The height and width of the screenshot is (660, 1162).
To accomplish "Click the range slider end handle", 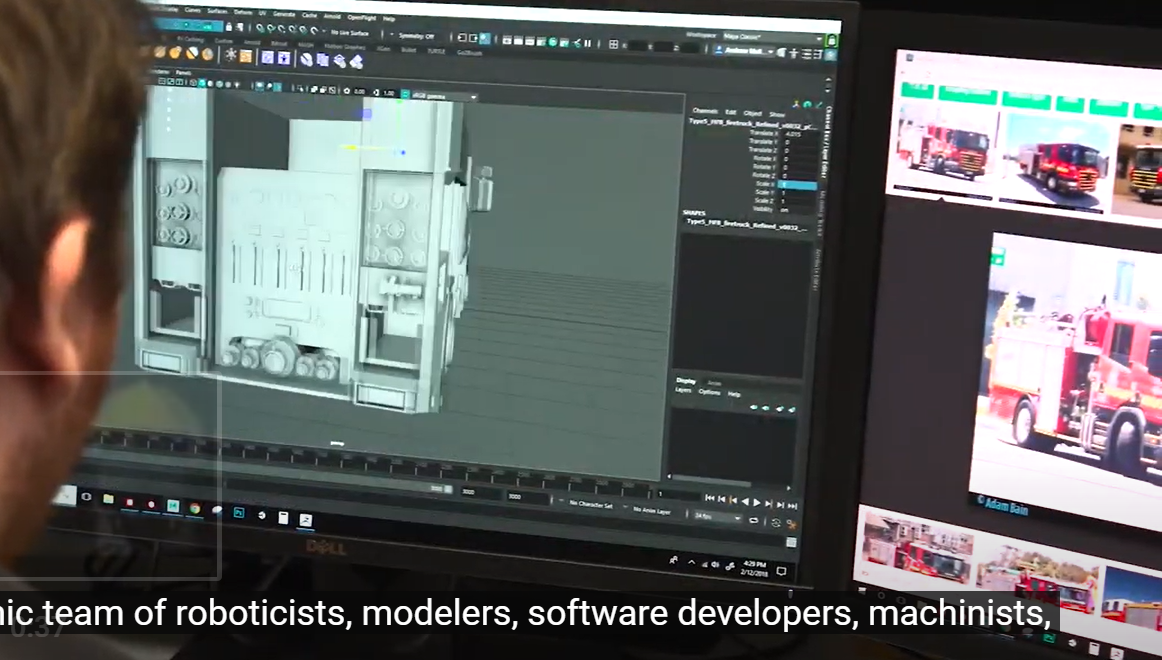I will [448, 489].
